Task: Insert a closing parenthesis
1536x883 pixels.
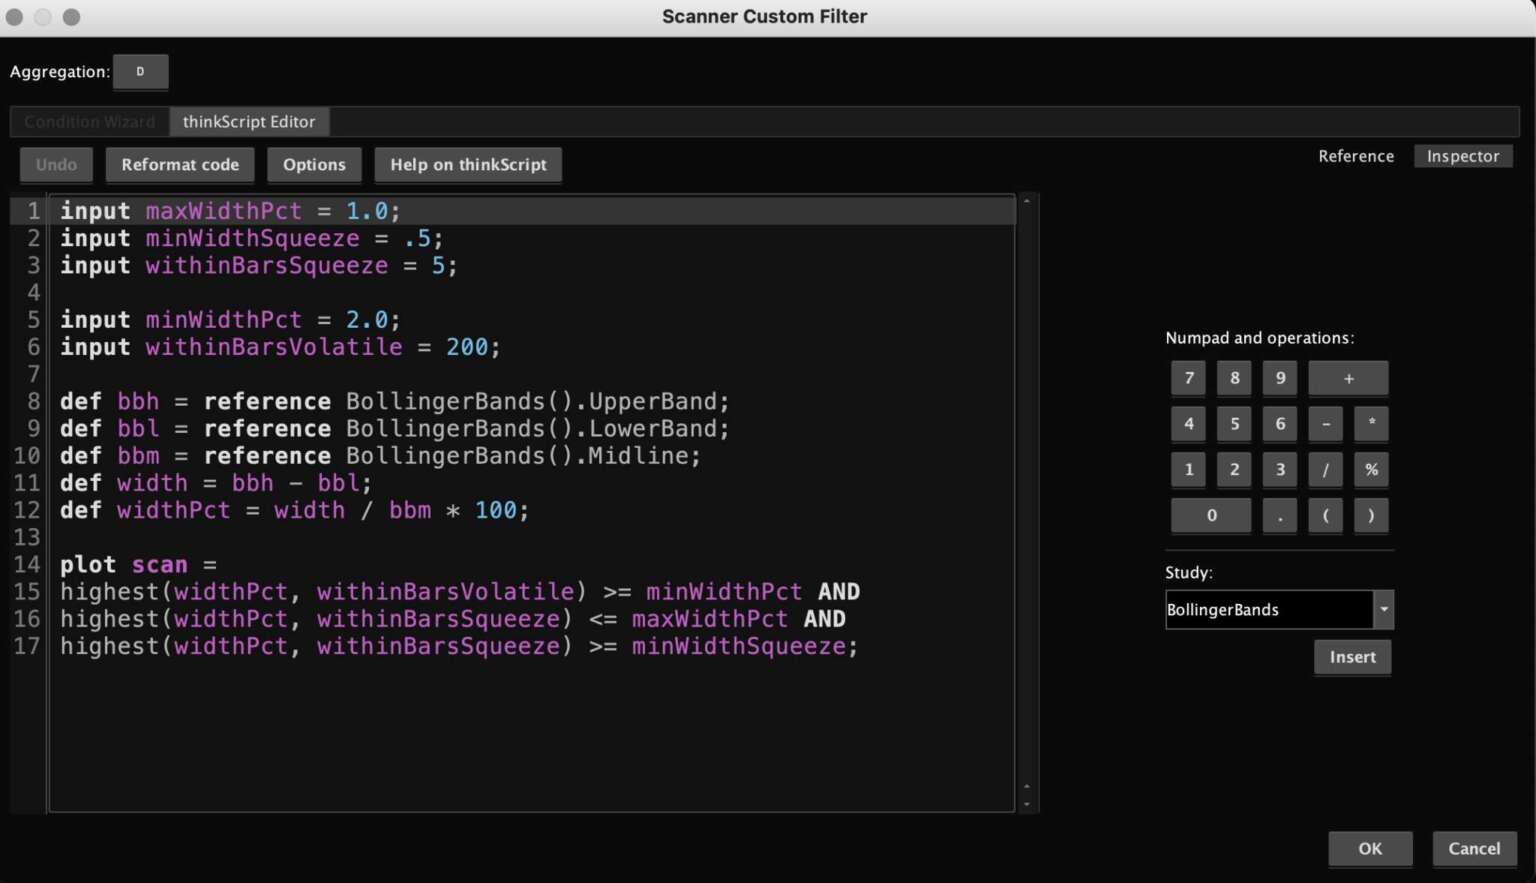Action: (x=1371, y=516)
